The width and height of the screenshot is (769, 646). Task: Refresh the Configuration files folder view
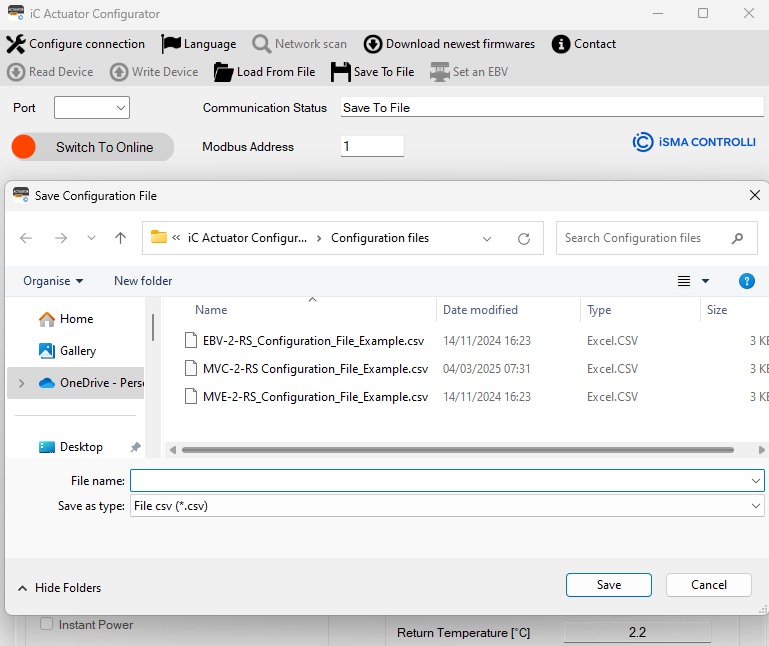(x=523, y=239)
